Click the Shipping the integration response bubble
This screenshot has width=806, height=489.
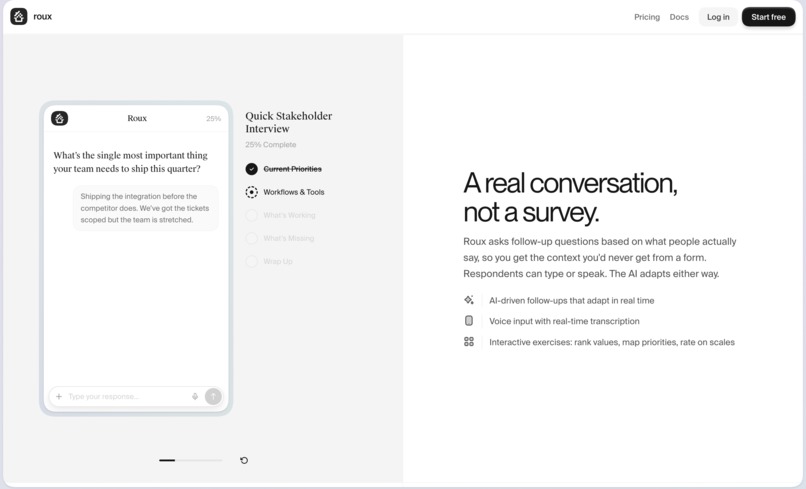pos(145,208)
